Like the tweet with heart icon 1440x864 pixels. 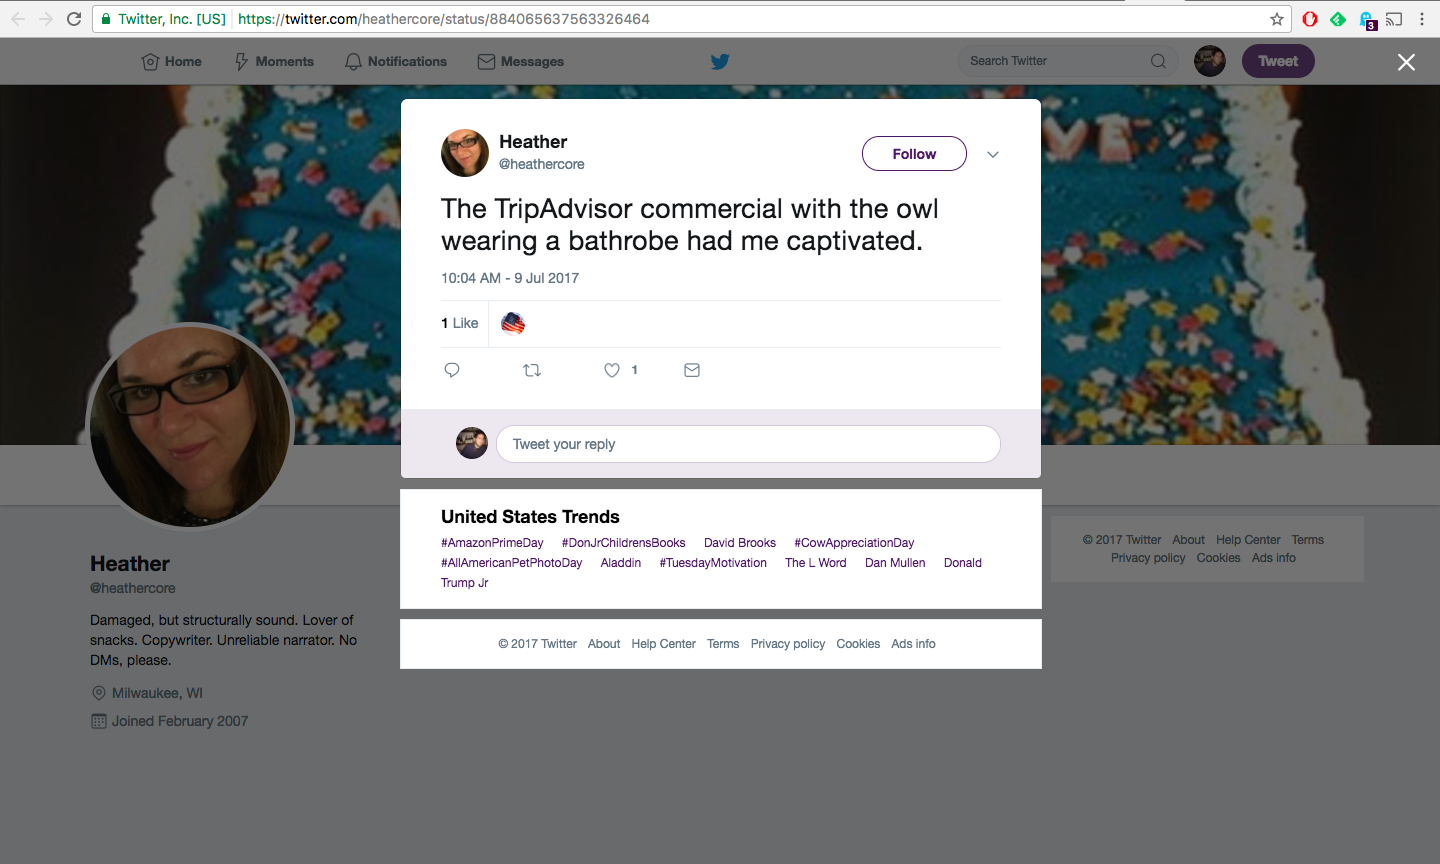612,370
